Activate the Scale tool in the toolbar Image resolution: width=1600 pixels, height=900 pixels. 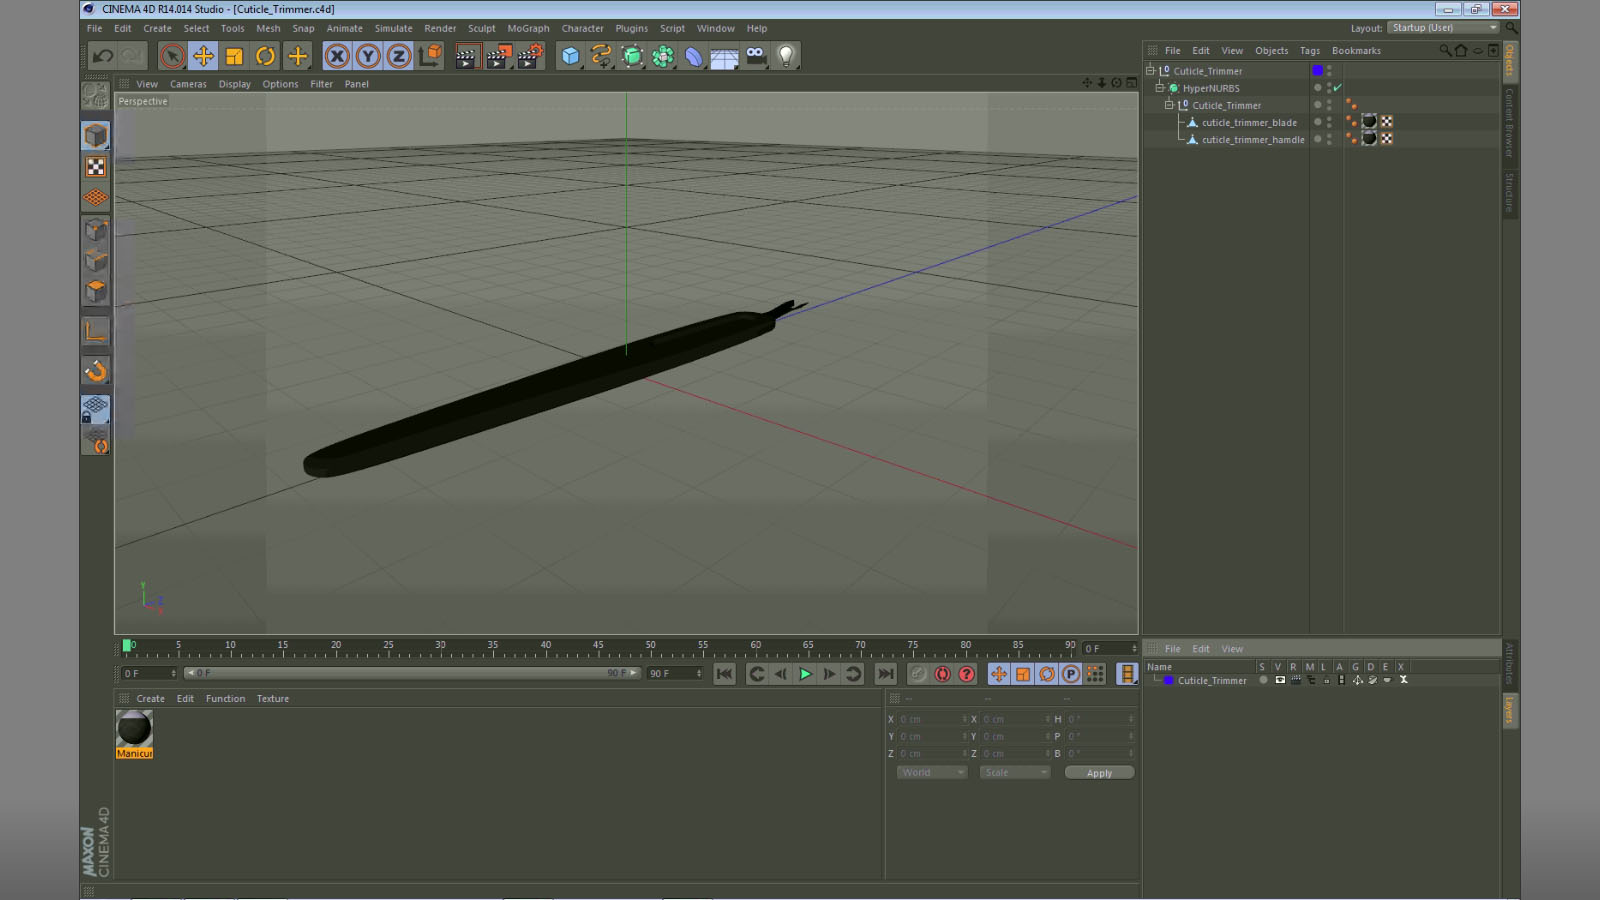click(234, 56)
